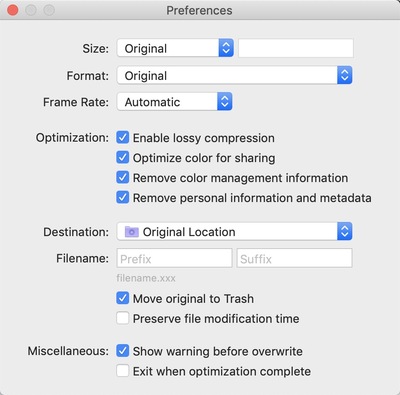The width and height of the screenshot is (400, 395).
Task: Click the Frame Rate: label
Action: pyautogui.click(x=76, y=102)
